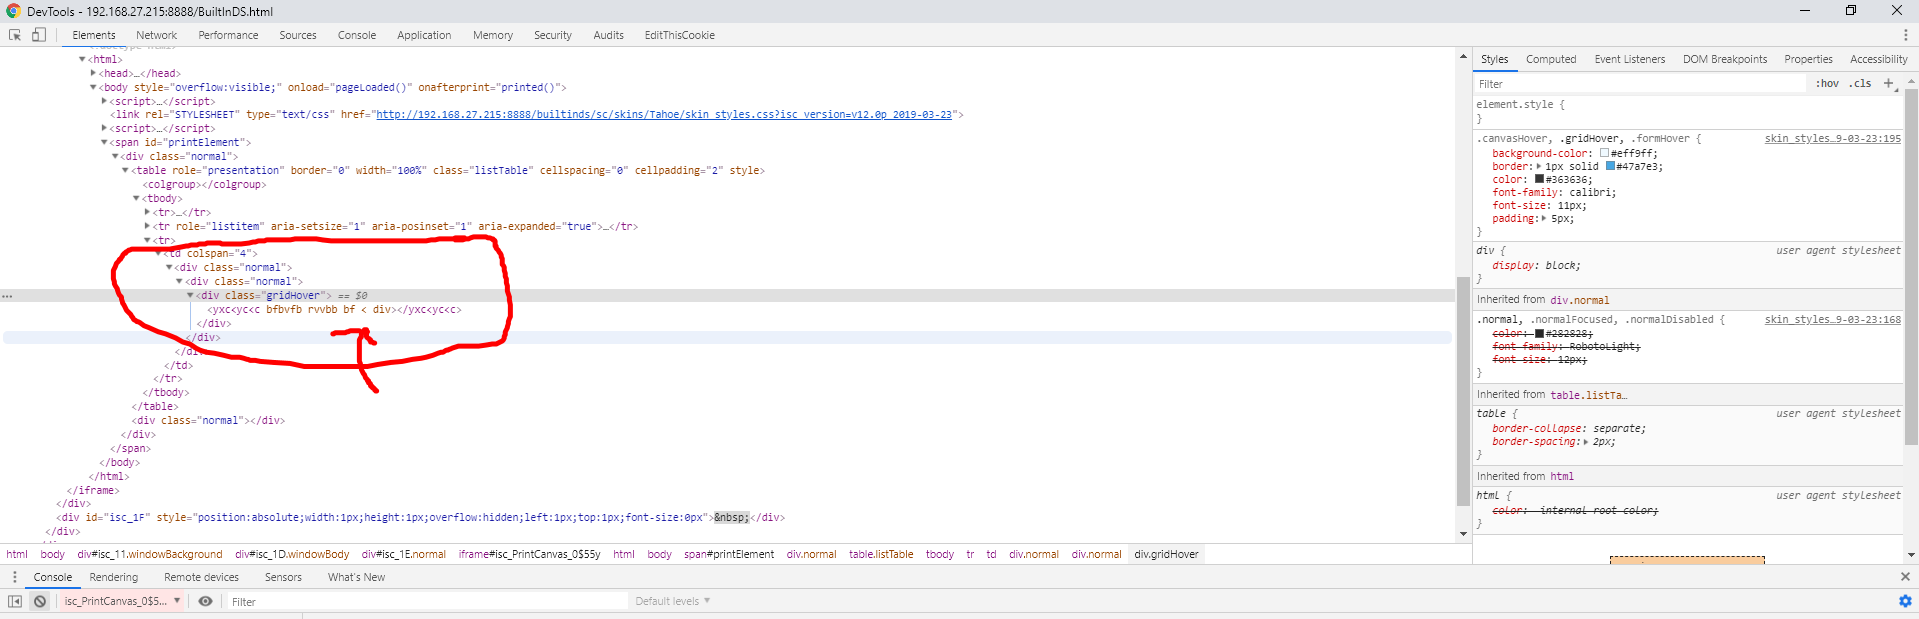Select span#printElement breadcrumb
Viewport: 1919px width, 619px height.
[729, 554]
